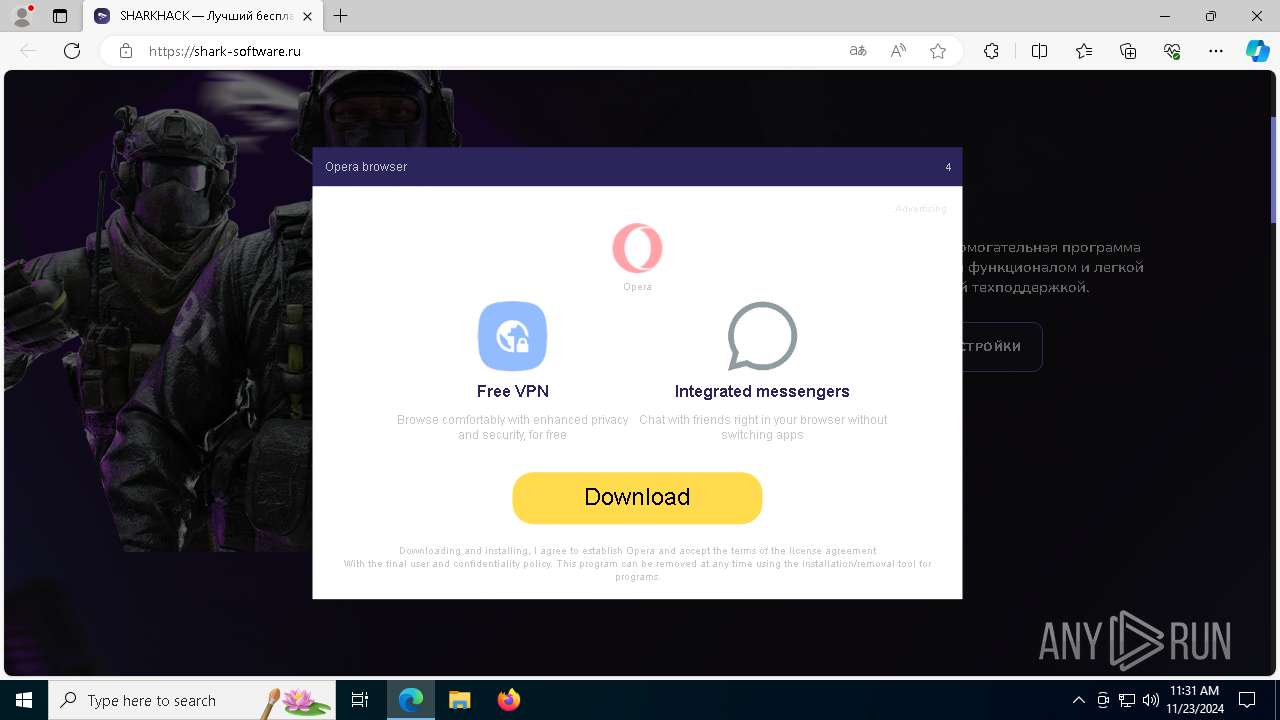Image resolution: width=1280 pixels, height=720 pixels.
Task: Show hidden tray icons chevron
Action: pos(1078,700)
